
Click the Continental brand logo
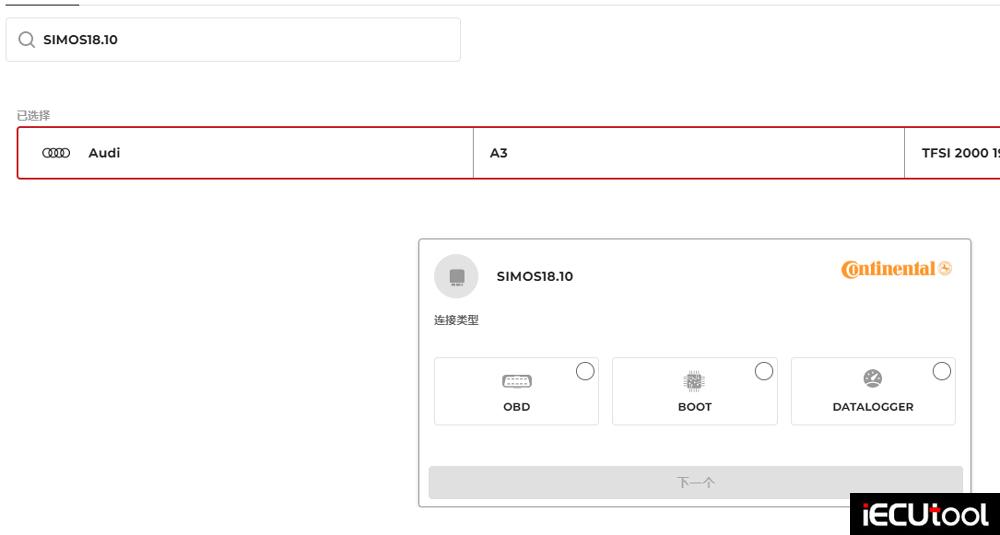click(896, 269)
